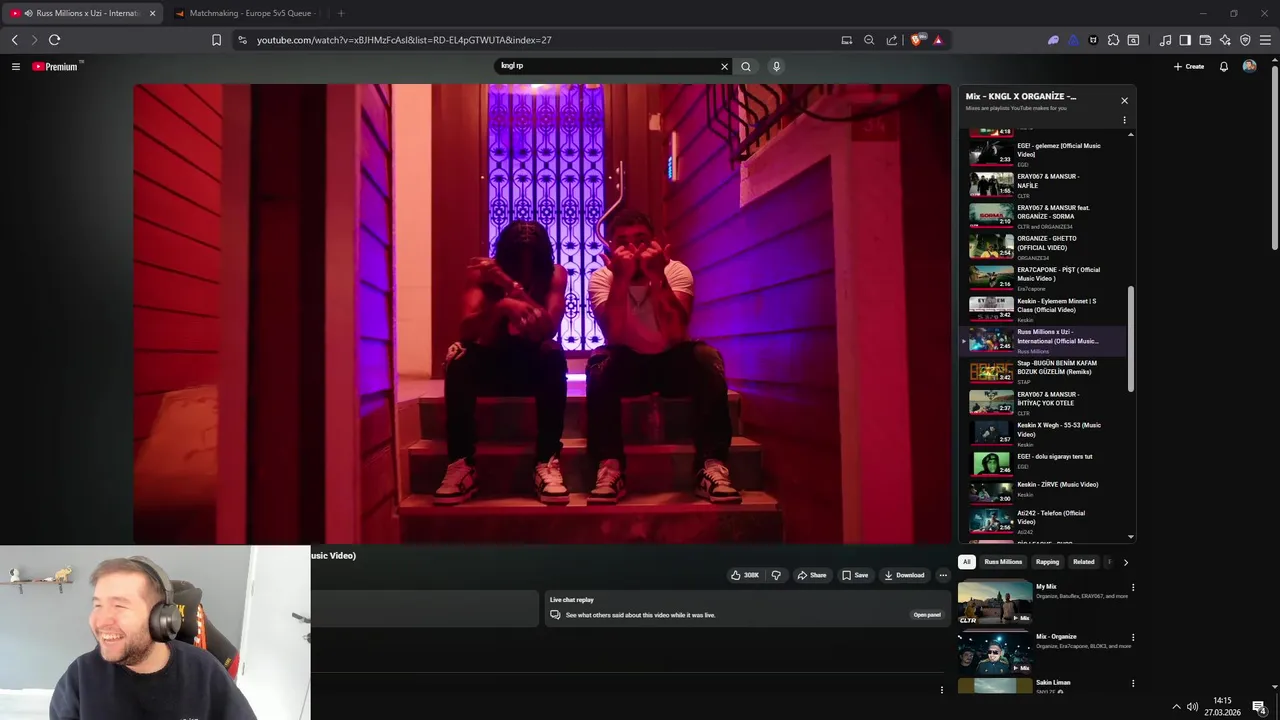Open more actions three-dot menu beside Download
This screenshot has height=720, width=1280.
(x=942, y=575)
